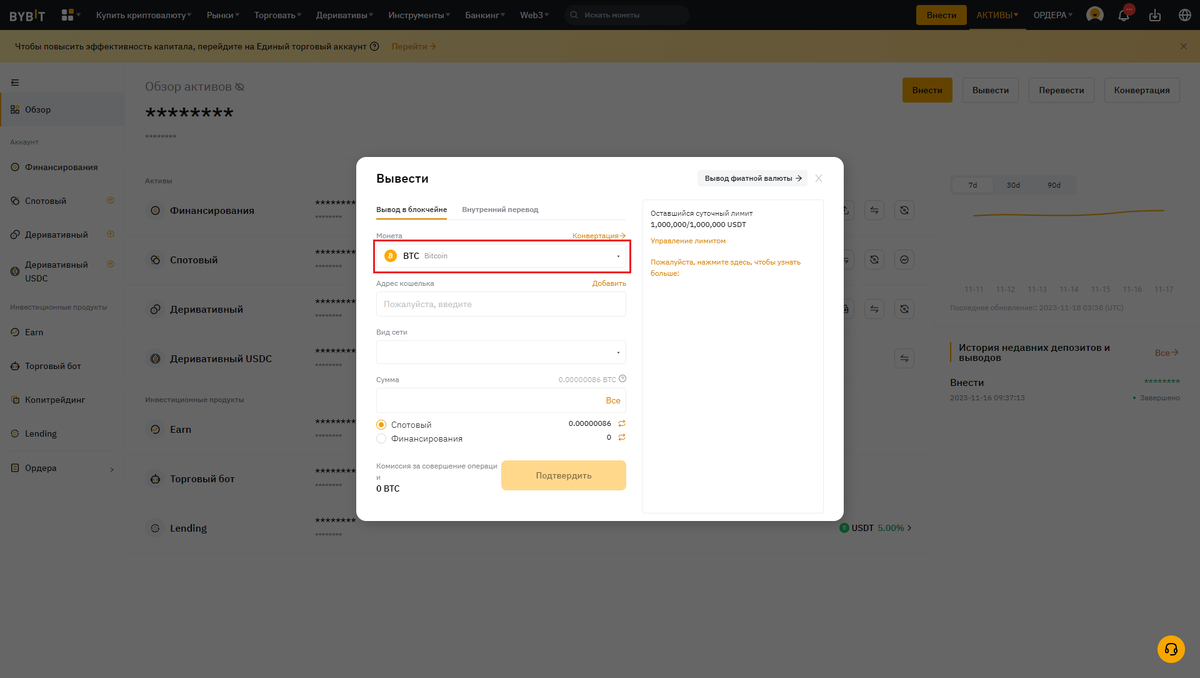Click convert icon in Деривативный asset row
Screen dimensions: 1200x678
pos(904,309)
